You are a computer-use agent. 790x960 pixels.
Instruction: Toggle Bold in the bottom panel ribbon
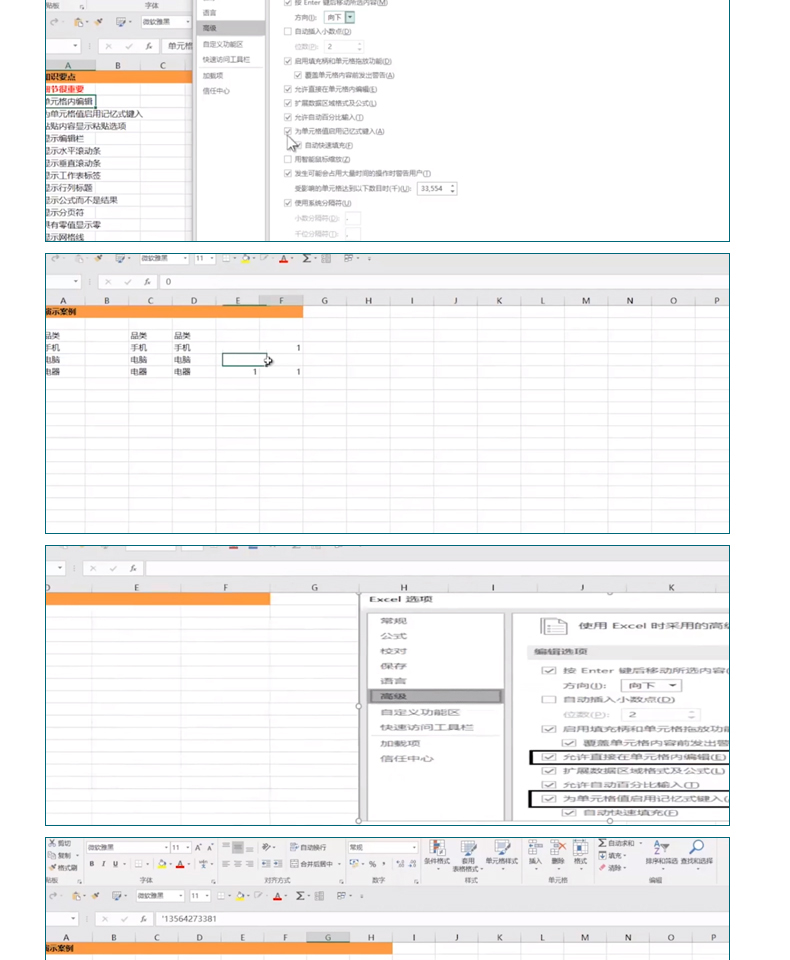click(92, 864)
